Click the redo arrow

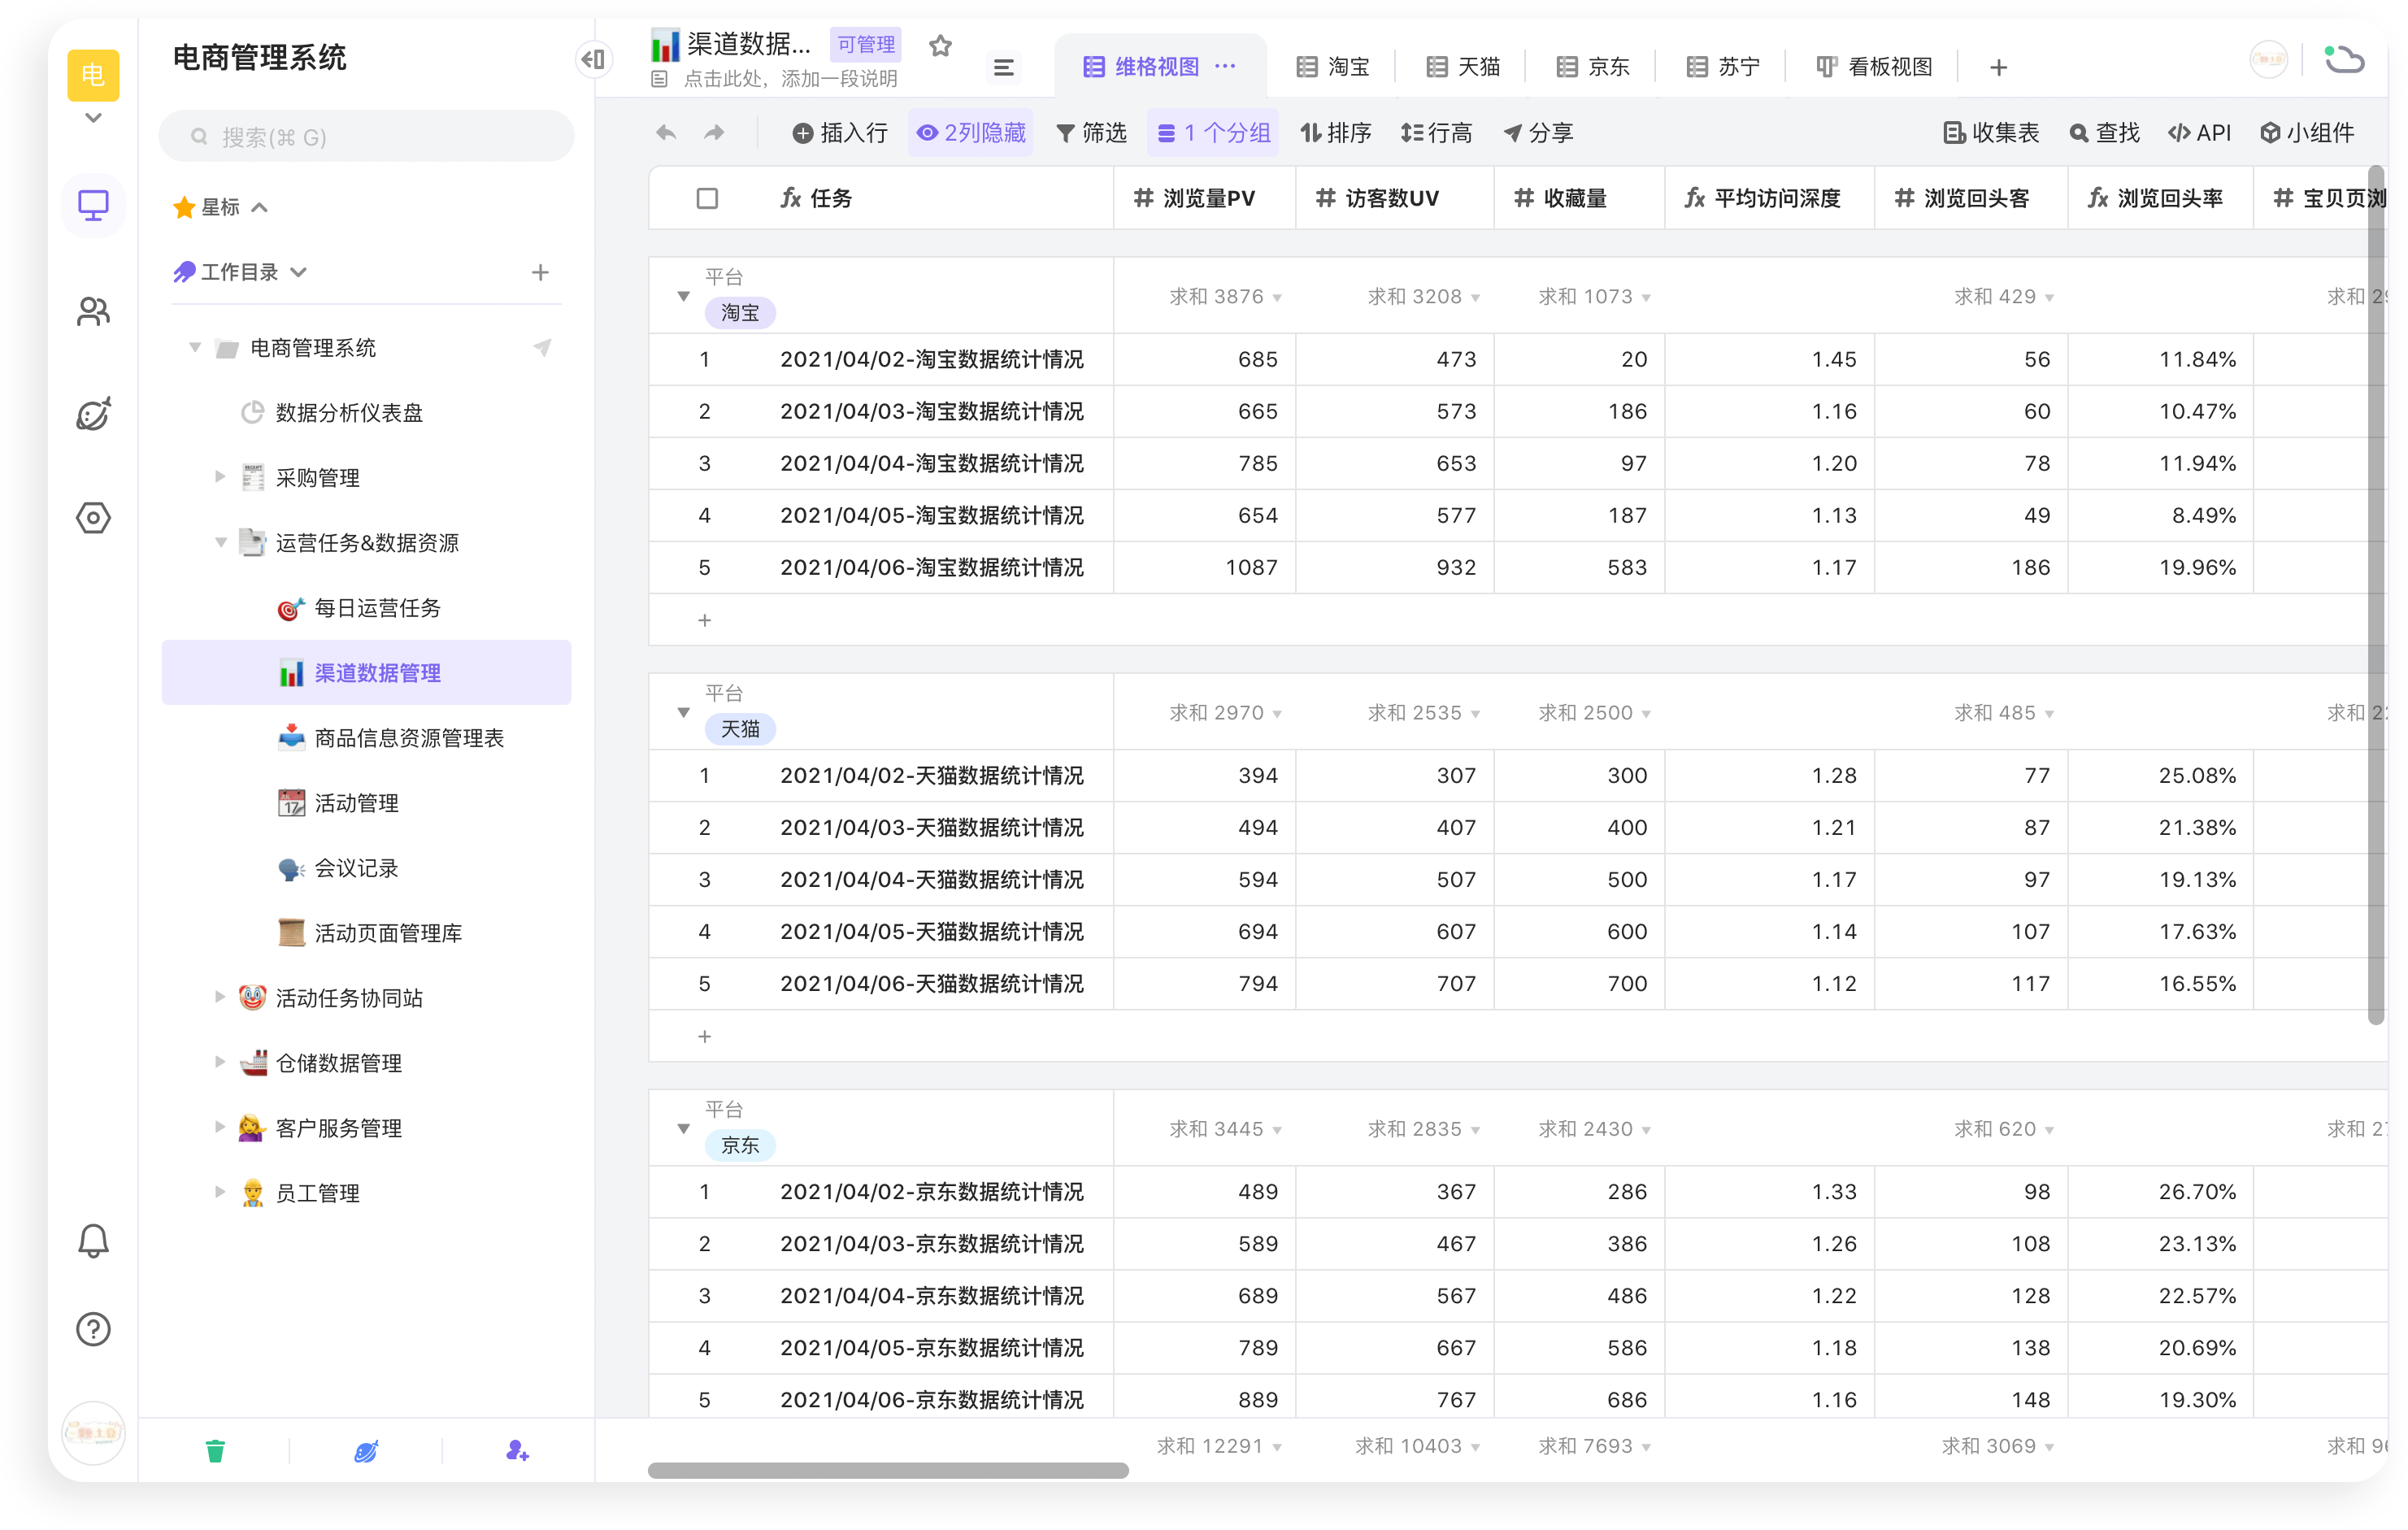click(714, 133)
